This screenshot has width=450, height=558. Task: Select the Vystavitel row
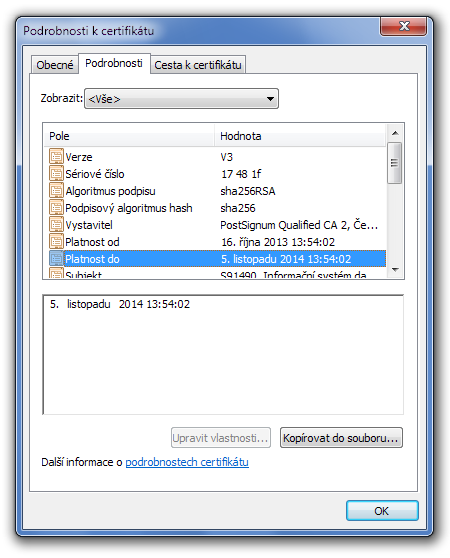coord(217,225)
